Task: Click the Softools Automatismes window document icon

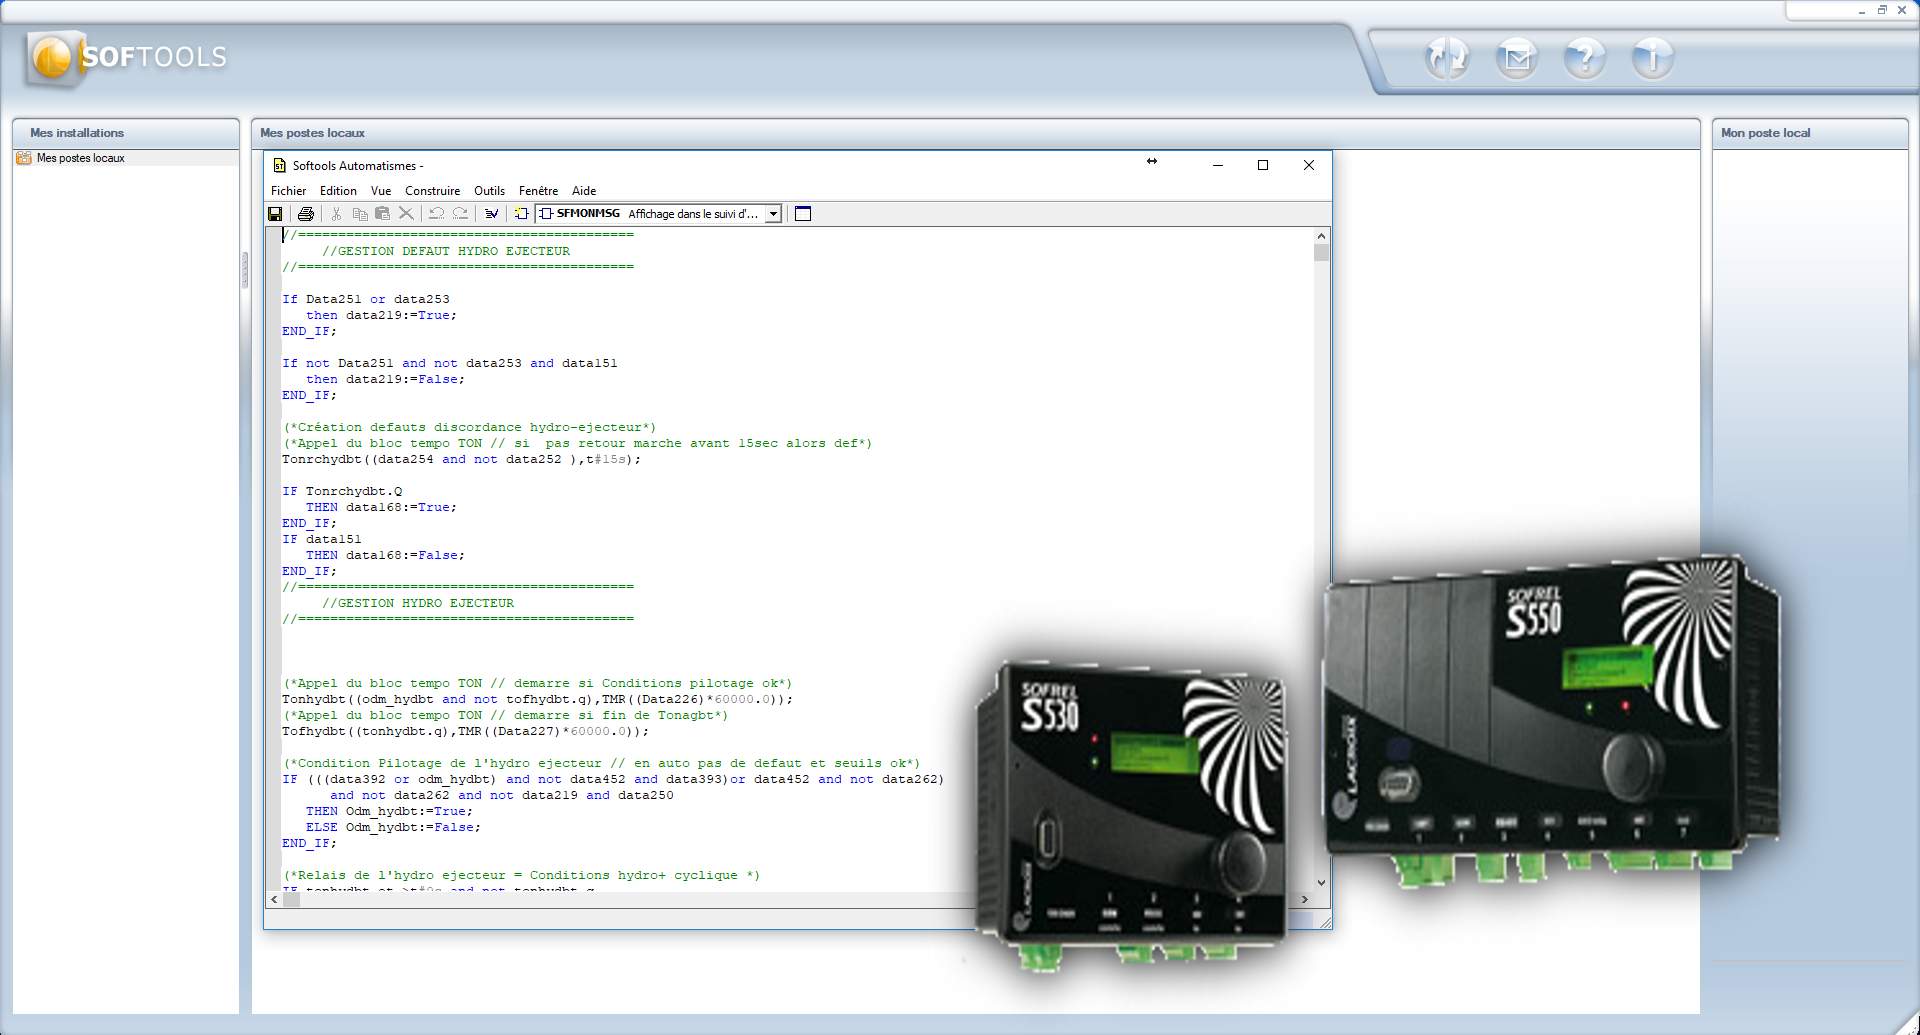Action: [x=280, y=166]
